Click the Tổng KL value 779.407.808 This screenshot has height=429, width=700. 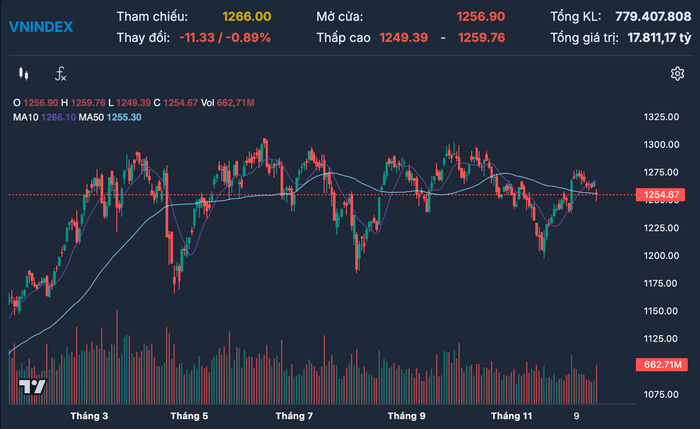(653, 17)
